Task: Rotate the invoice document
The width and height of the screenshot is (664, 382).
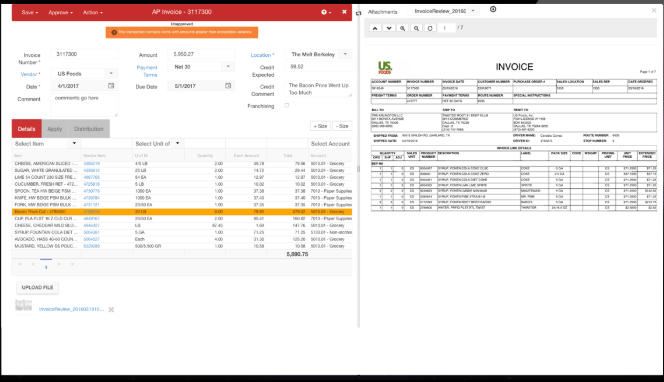Action: [x=430, y=28]
